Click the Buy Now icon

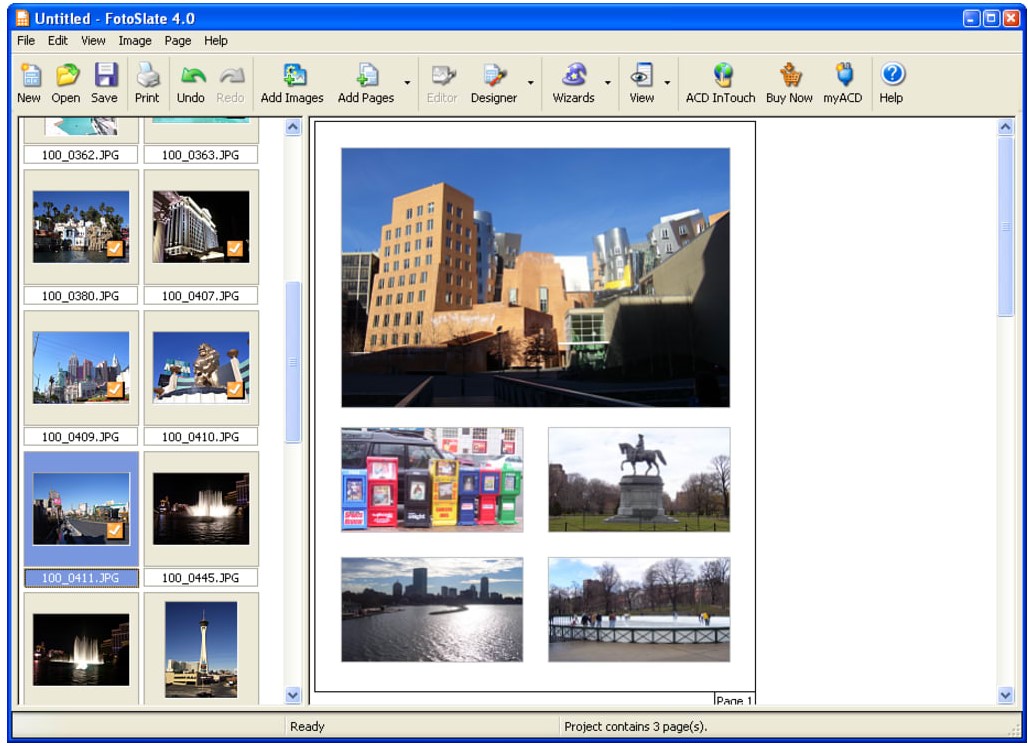click(789, 83)
